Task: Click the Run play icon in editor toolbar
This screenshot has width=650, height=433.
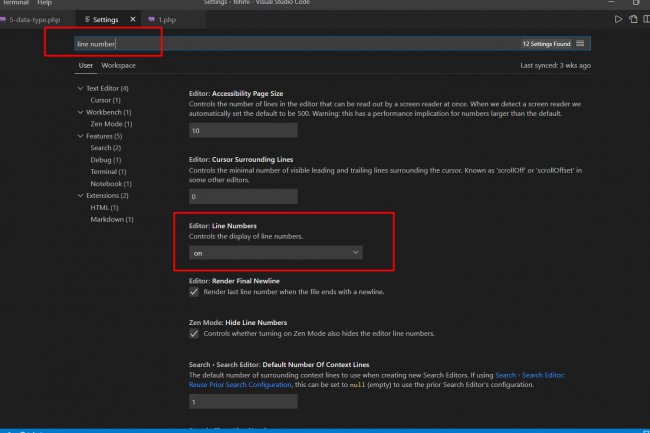Action: point(619,19)
